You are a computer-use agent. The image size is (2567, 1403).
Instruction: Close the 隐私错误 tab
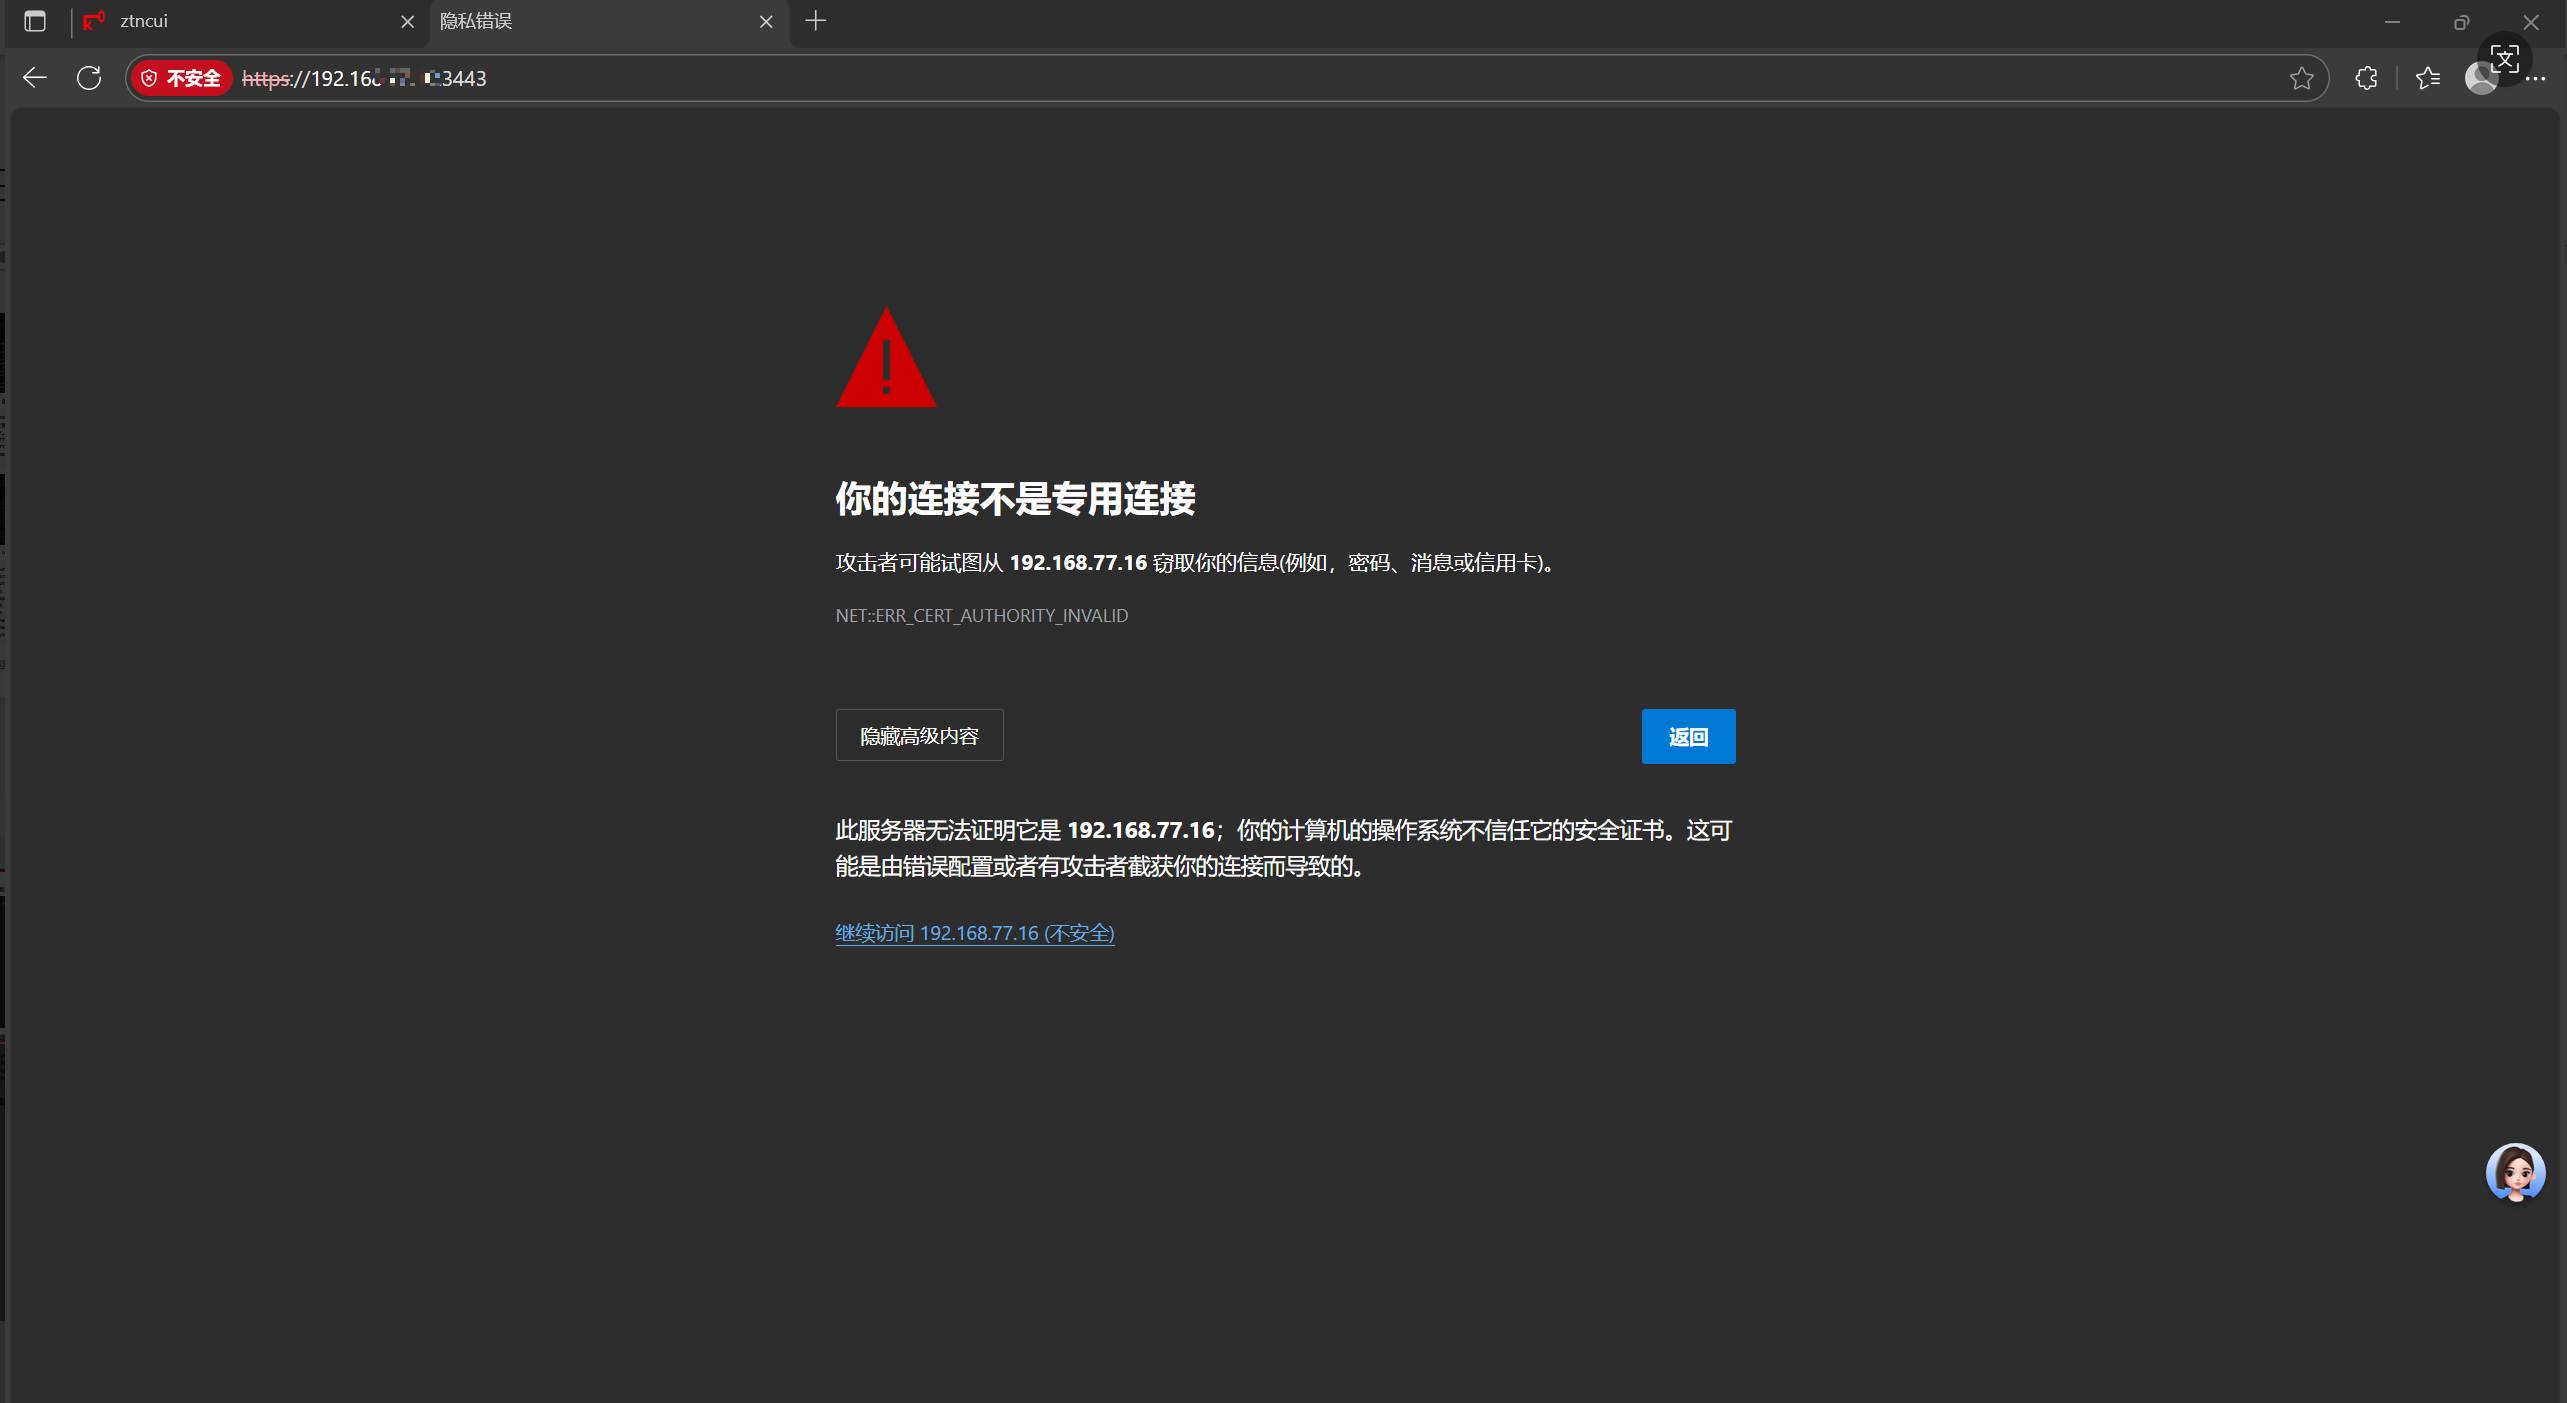pyautogui.click(x=766, y=21)
